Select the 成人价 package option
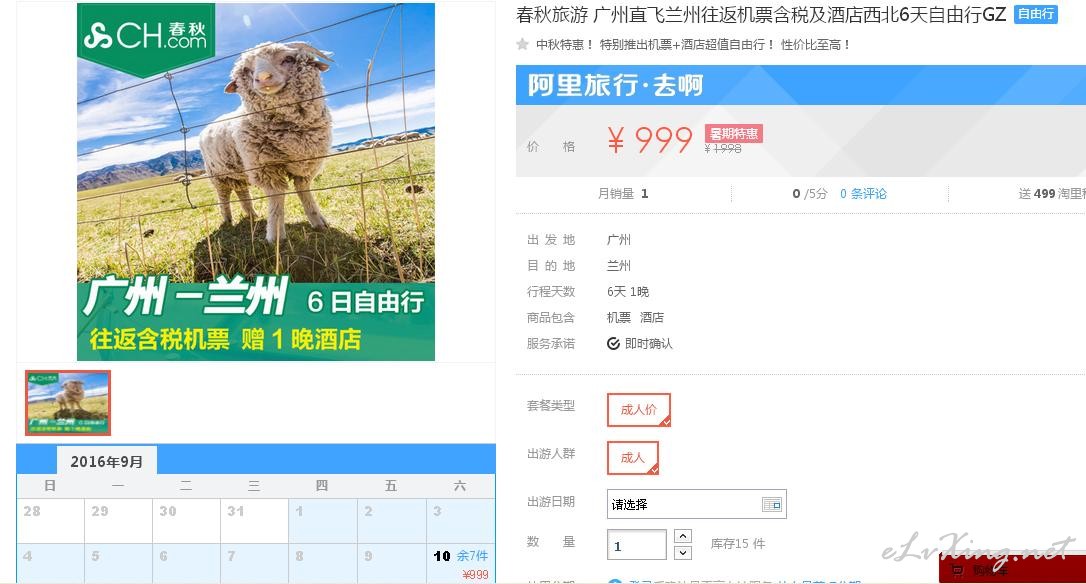The image size is (1086, 584). coord(639,409)
